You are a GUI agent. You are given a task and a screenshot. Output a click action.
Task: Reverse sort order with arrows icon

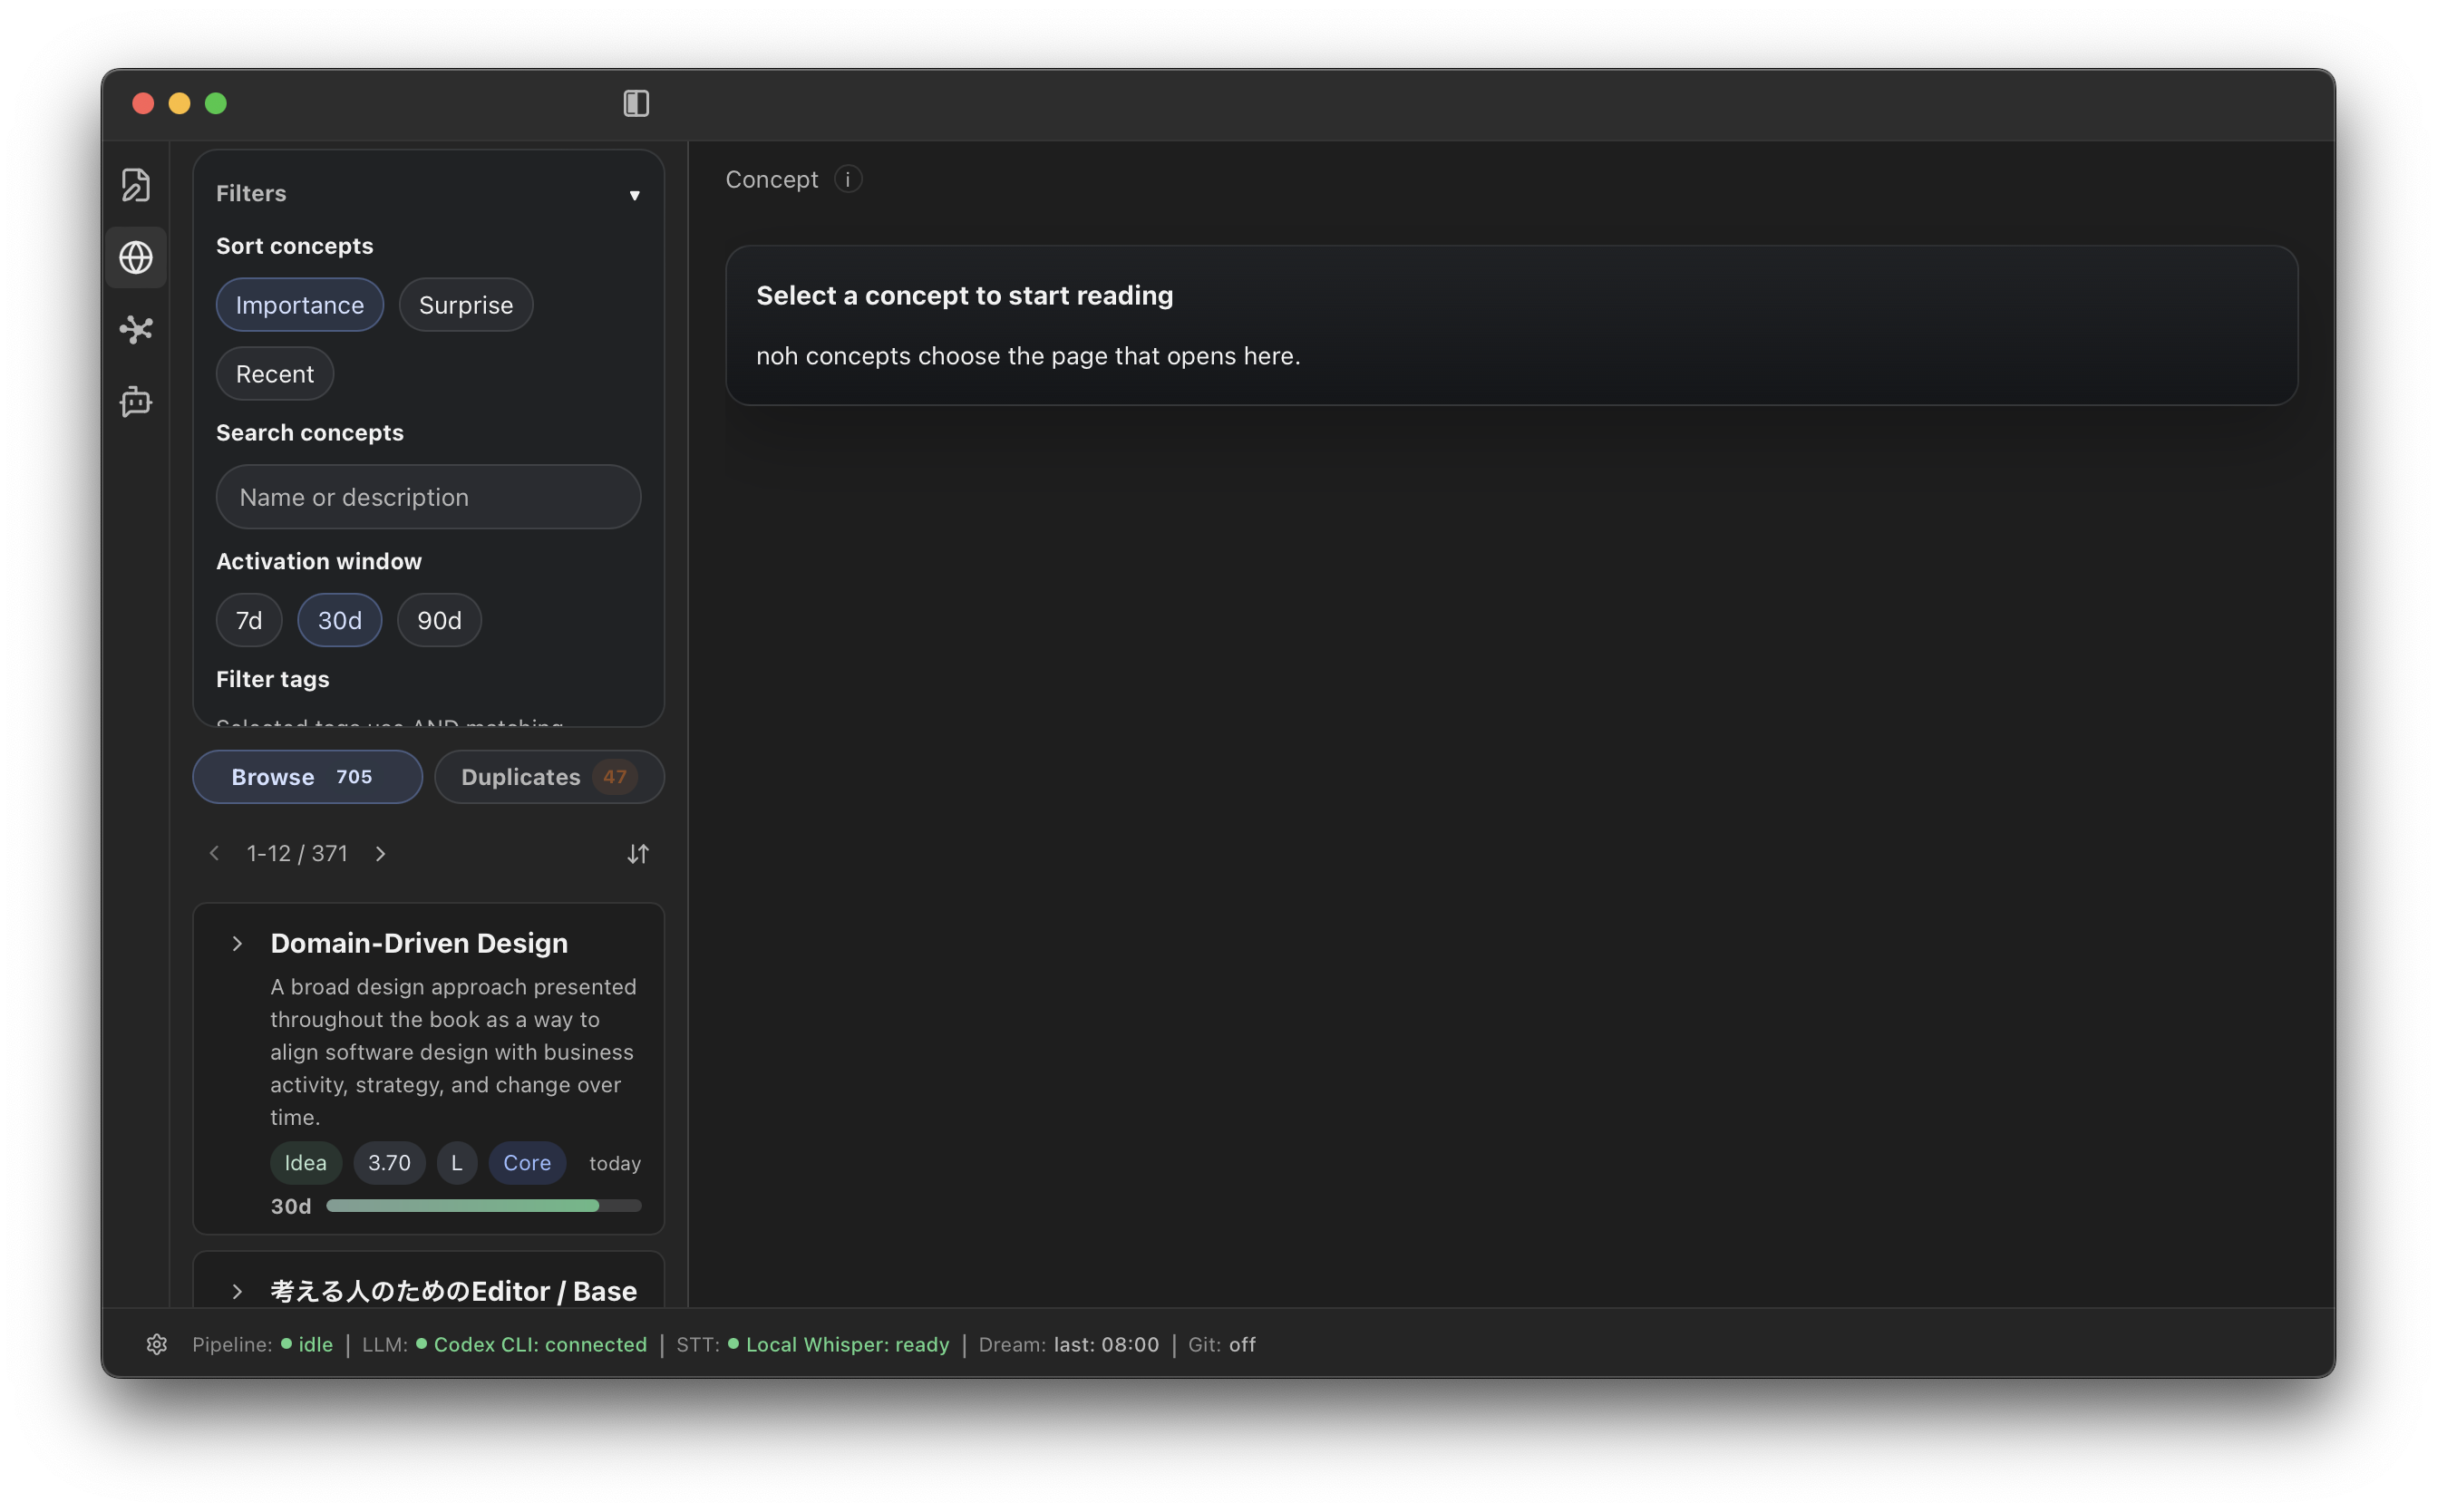[638, 853]
